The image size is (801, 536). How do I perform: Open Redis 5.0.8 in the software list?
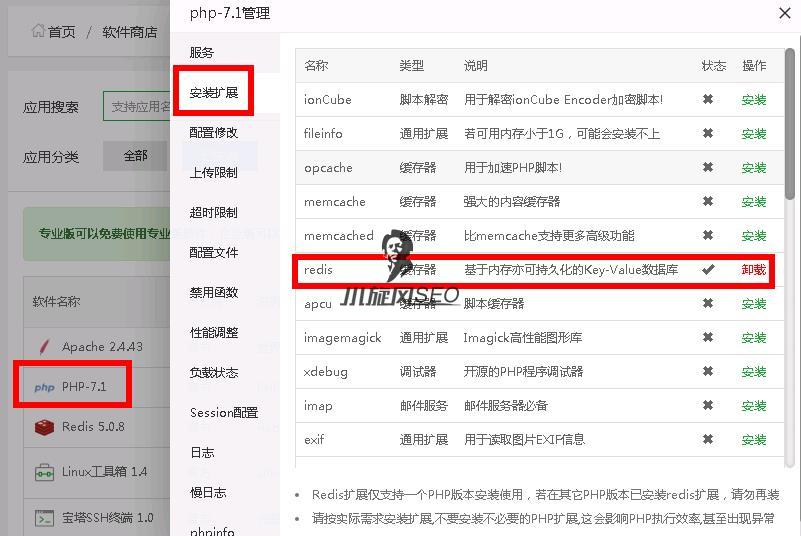[x=93, y=427]
